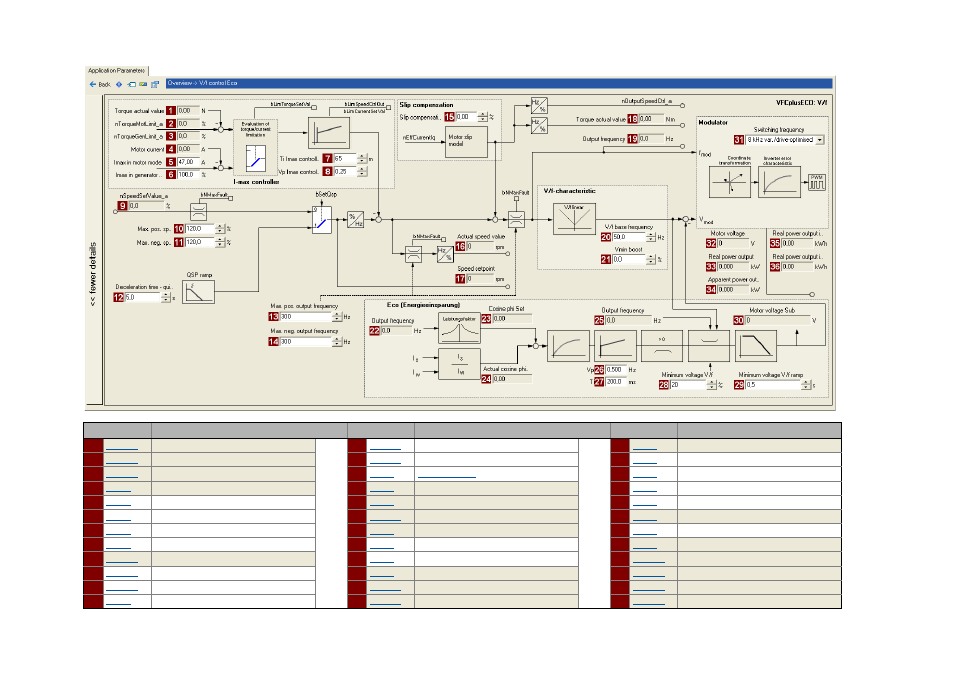Viewport: 954px width, 674px height.
Task: Click the Is/Iw divider block
Action: [x=459, y=364]
